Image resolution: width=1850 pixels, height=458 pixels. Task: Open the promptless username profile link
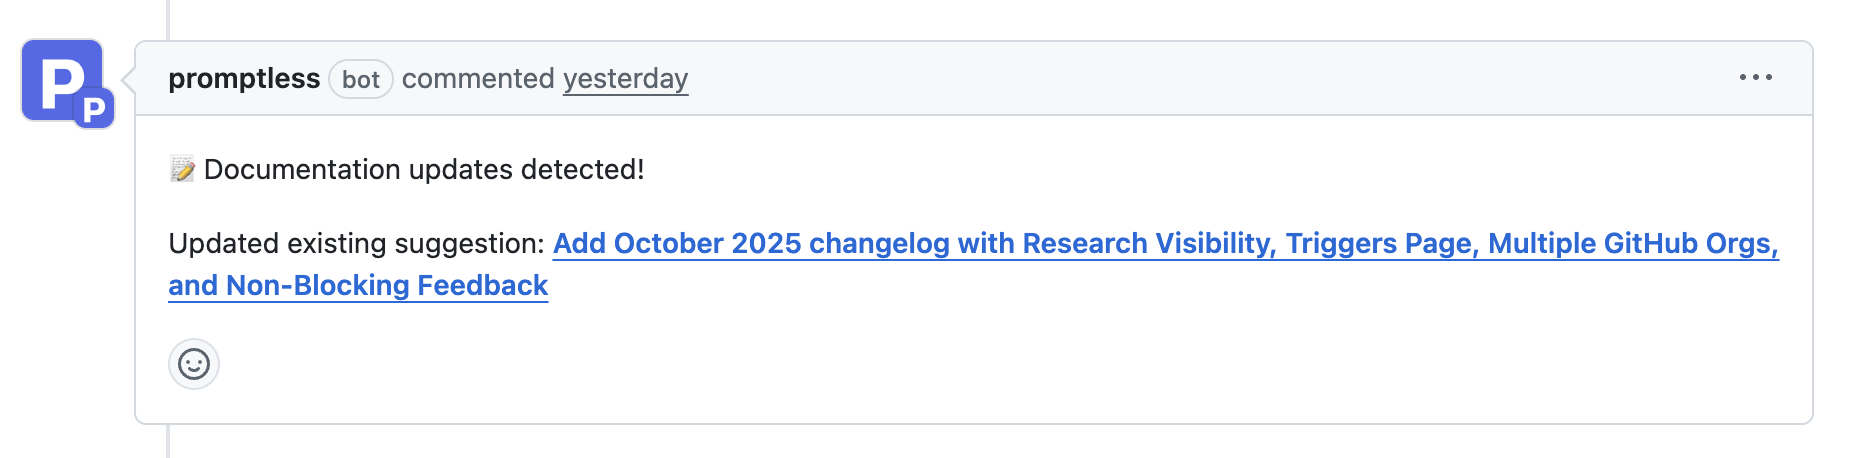point(244,79)
